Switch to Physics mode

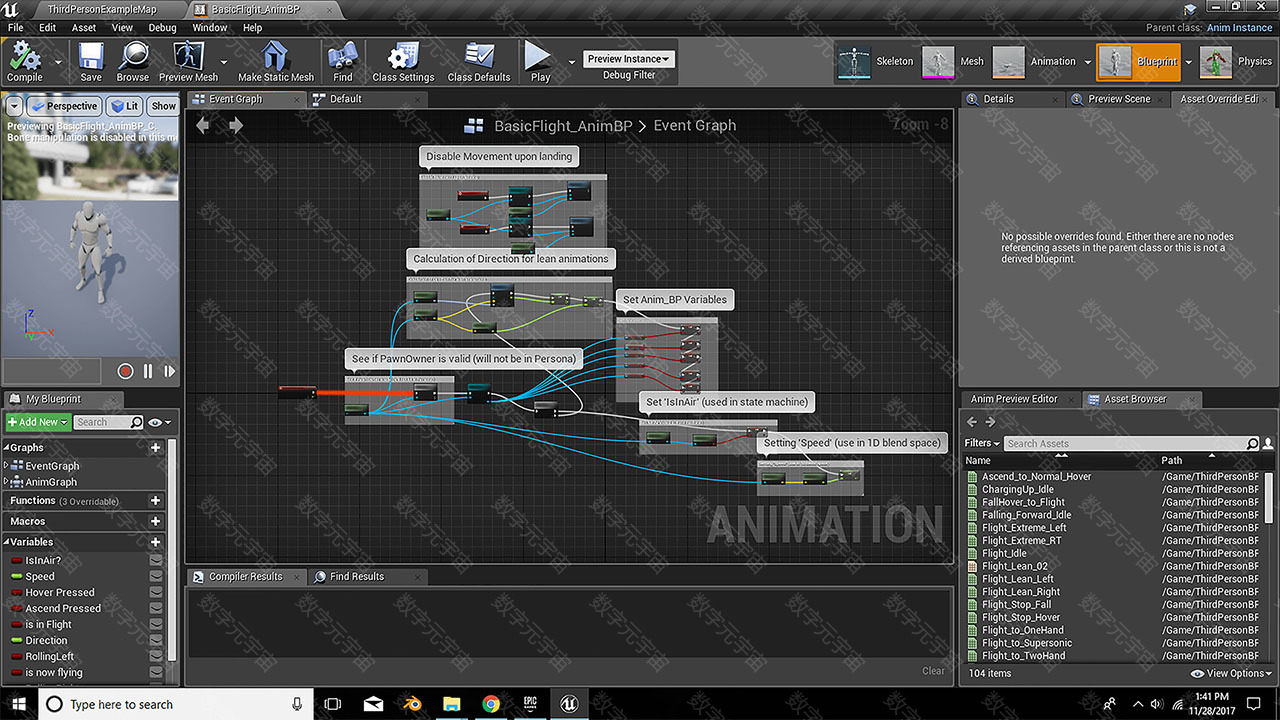[x=1236, y=62]
